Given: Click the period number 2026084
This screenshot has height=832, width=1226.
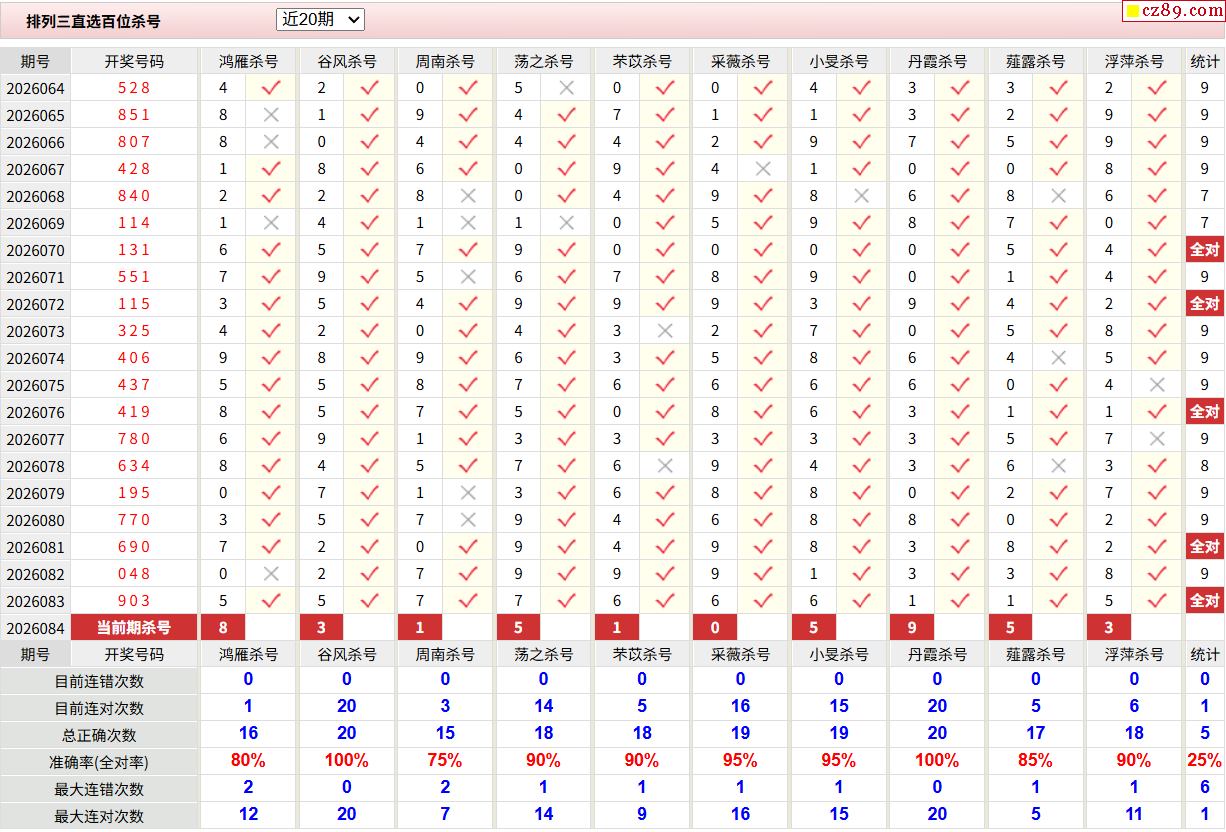Looking at the screenshot, I should [x=35, y=628].
